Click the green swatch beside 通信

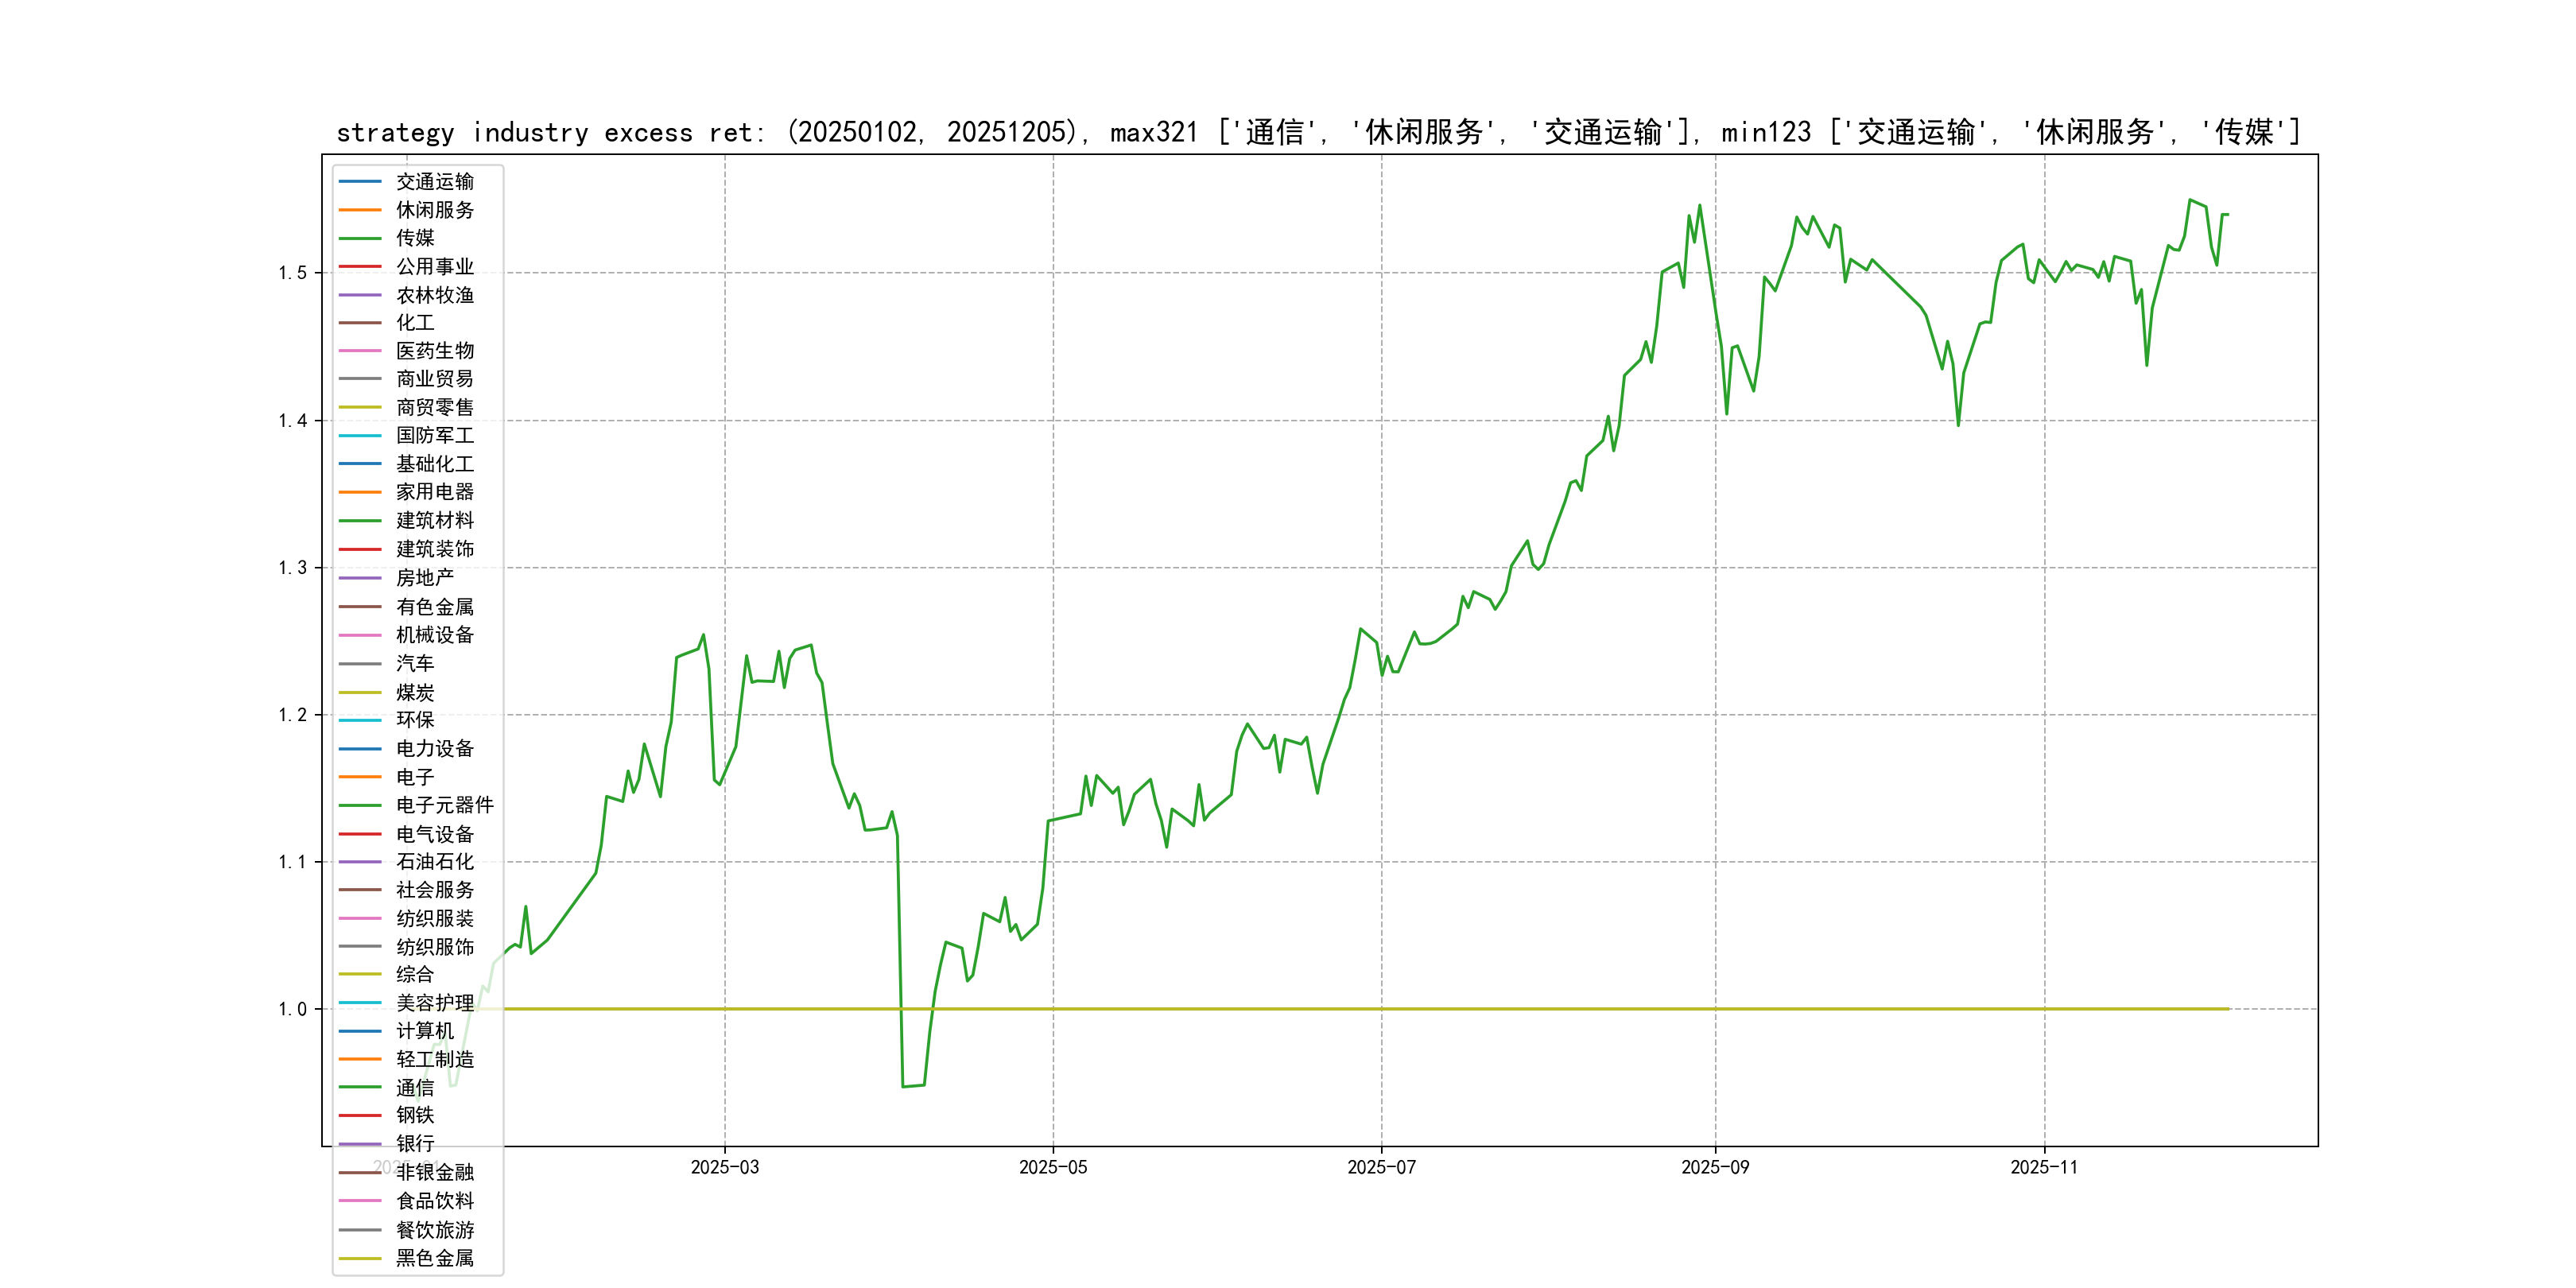[x=360, y=1087]
